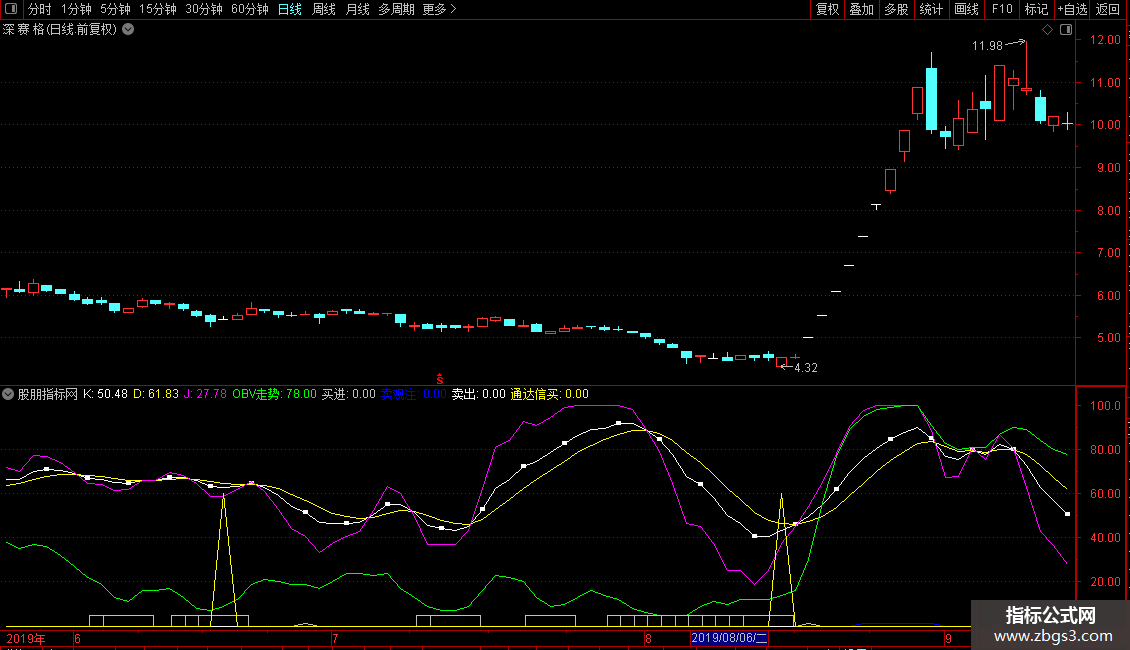Click the 买进: 0.00 label

pyautogui.click(x=349, y=394)
